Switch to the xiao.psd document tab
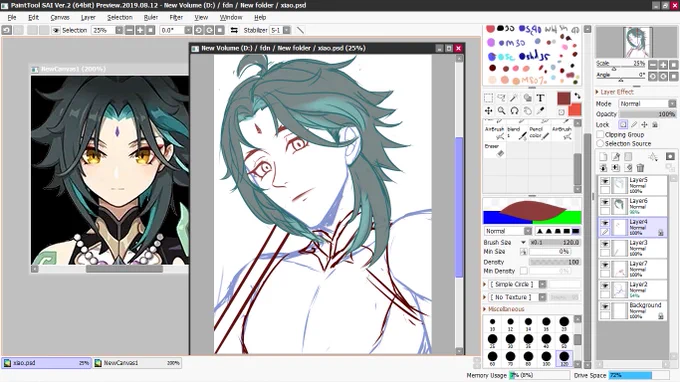Image resolution: width=680 pixels, height=382 pixels. tap(46, 363)
